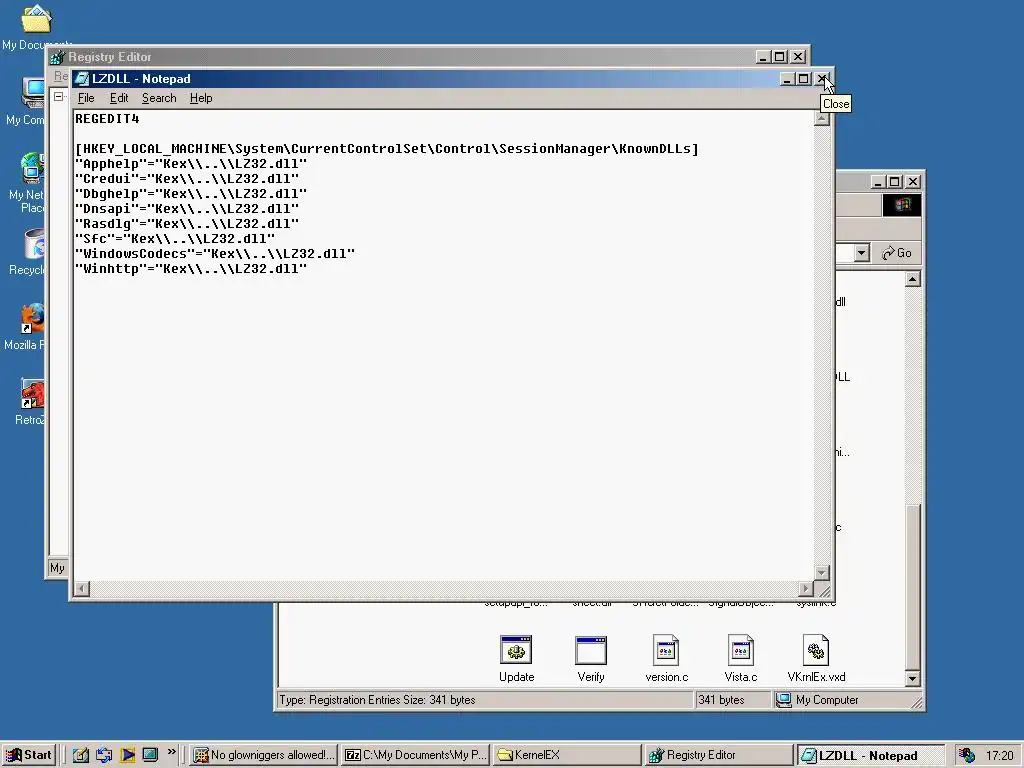
Task: Switch to the Registry Editor taskbar button
Action: coord(717,755)
